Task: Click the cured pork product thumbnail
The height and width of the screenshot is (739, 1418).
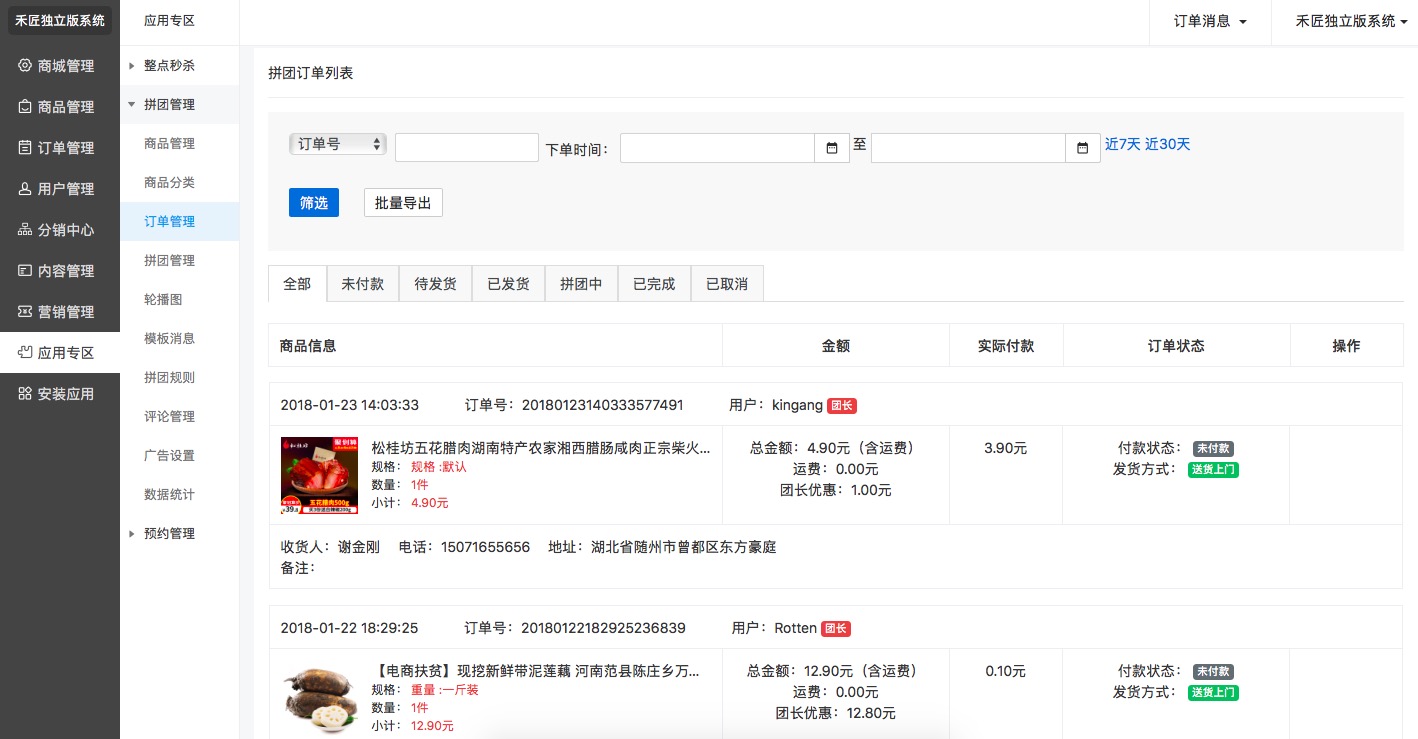Action: pos(320,476)
